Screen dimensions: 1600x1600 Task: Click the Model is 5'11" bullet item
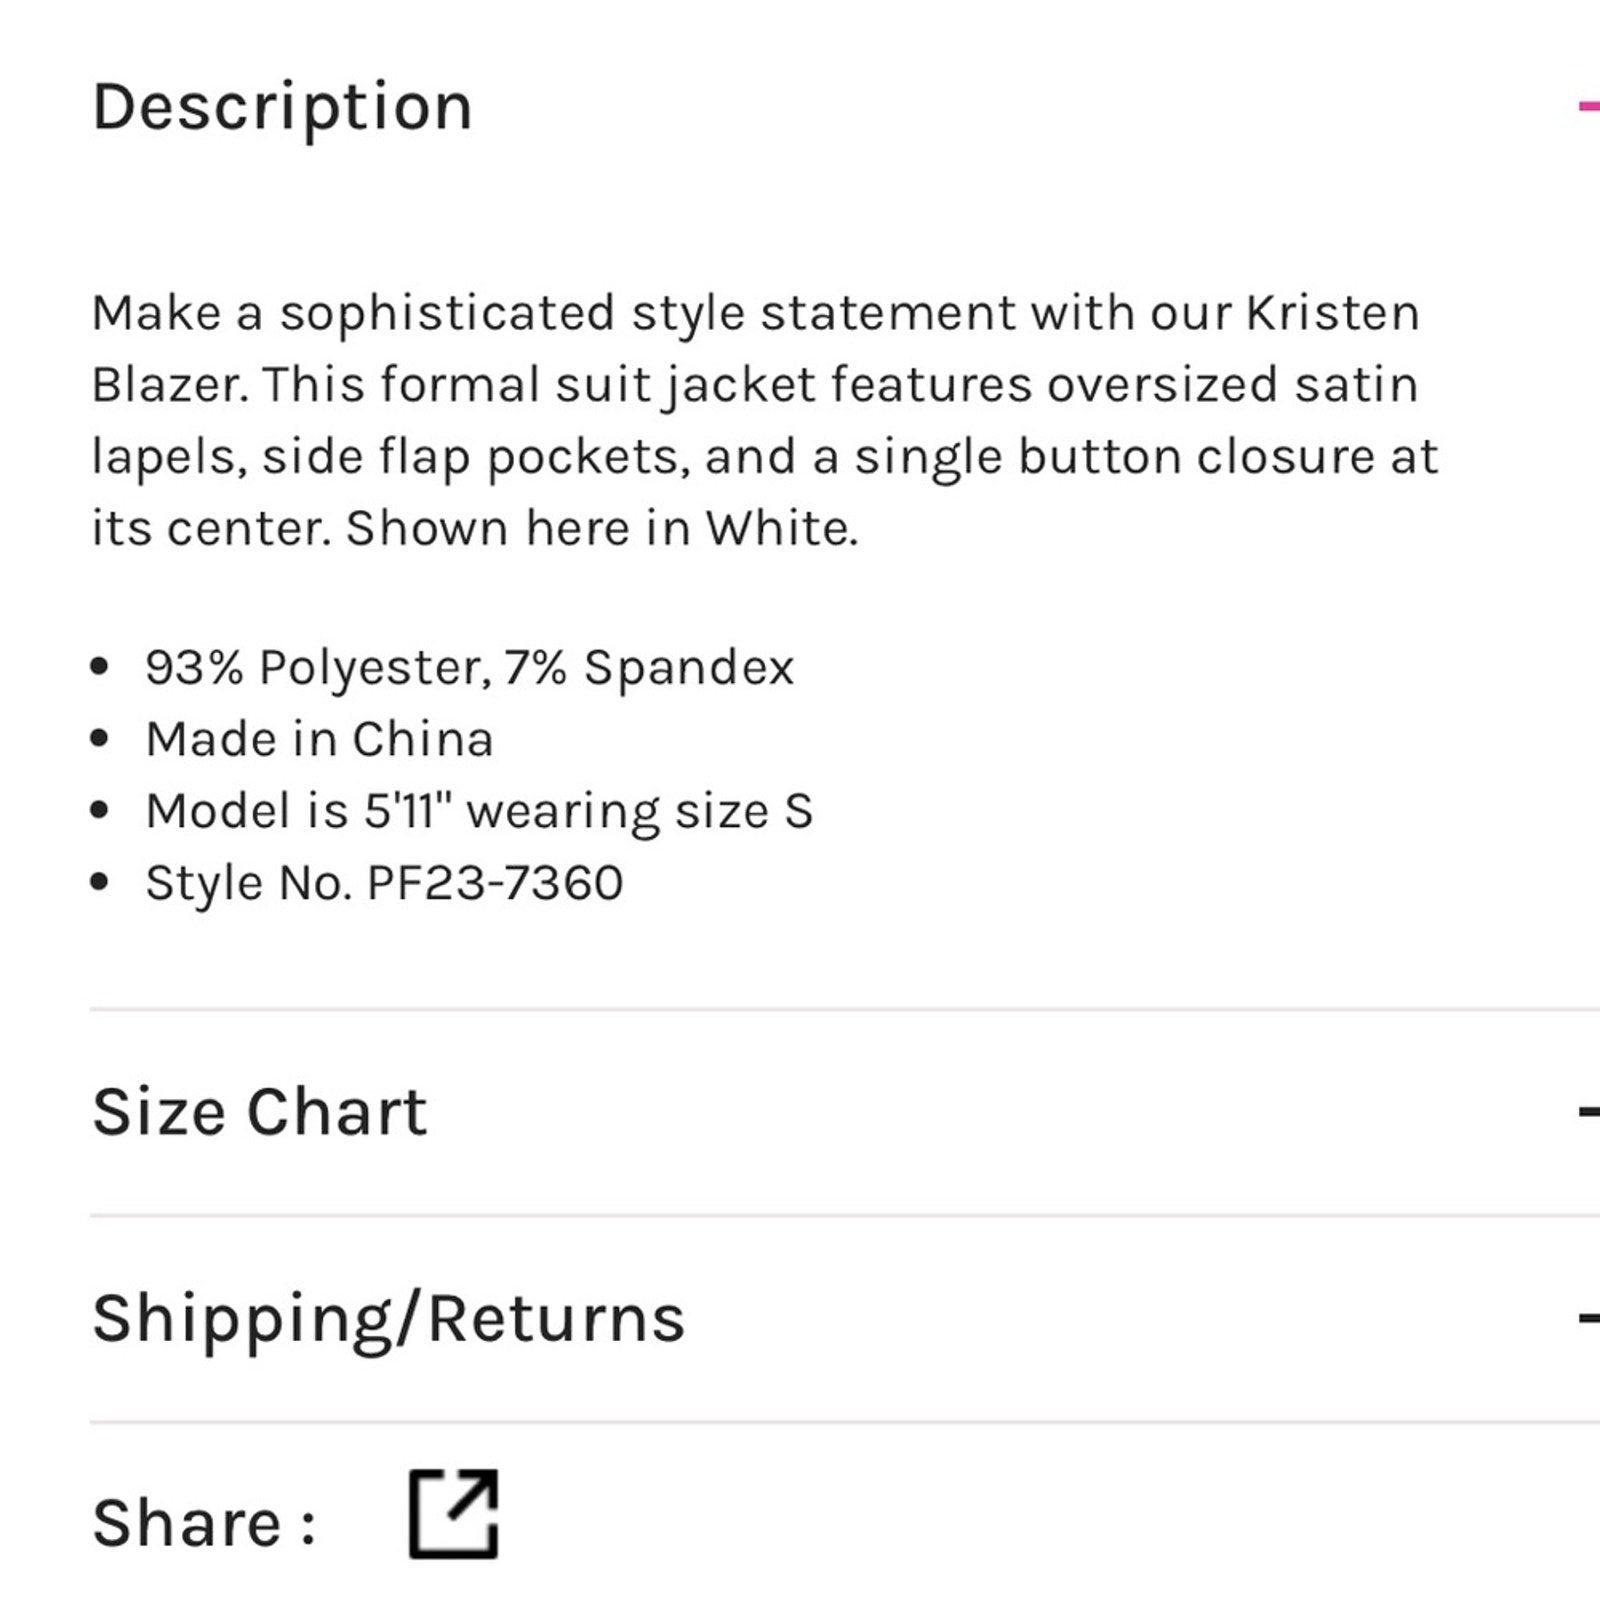(479, 811)
